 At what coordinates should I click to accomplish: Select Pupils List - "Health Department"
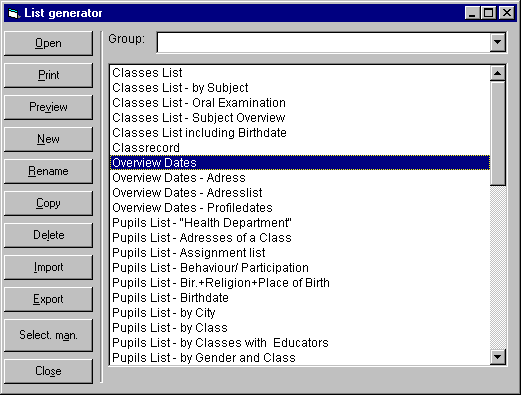click(300, 223)
